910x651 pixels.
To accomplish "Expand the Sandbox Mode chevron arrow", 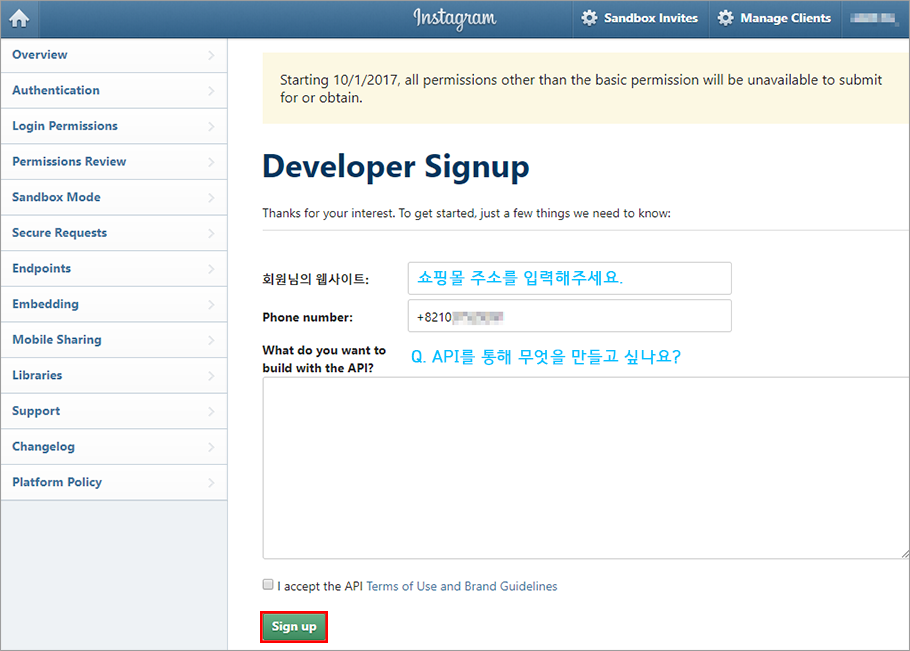I will click(211, 198).
